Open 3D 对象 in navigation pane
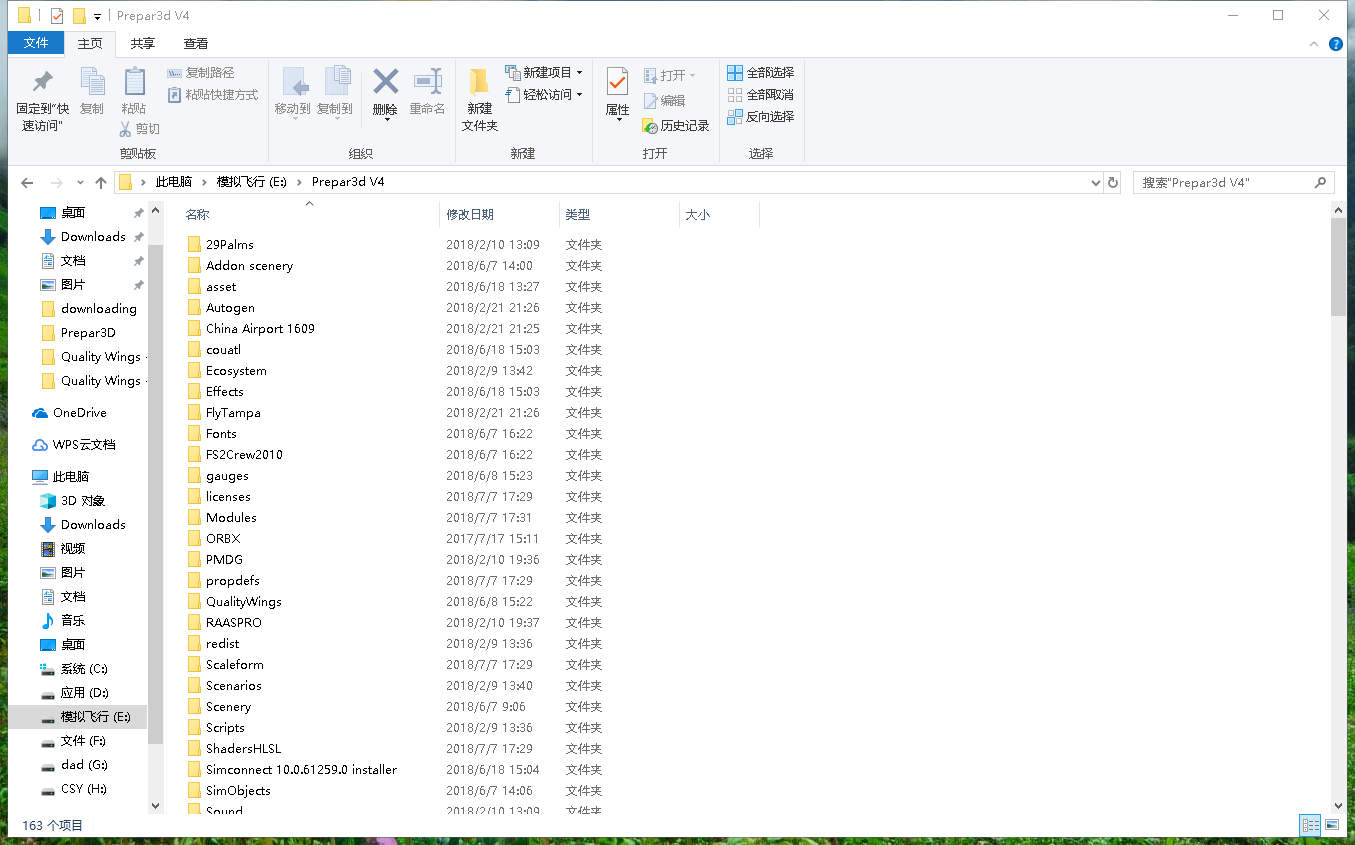Screen dimensions: 1355x845 [x=82, y=501]
